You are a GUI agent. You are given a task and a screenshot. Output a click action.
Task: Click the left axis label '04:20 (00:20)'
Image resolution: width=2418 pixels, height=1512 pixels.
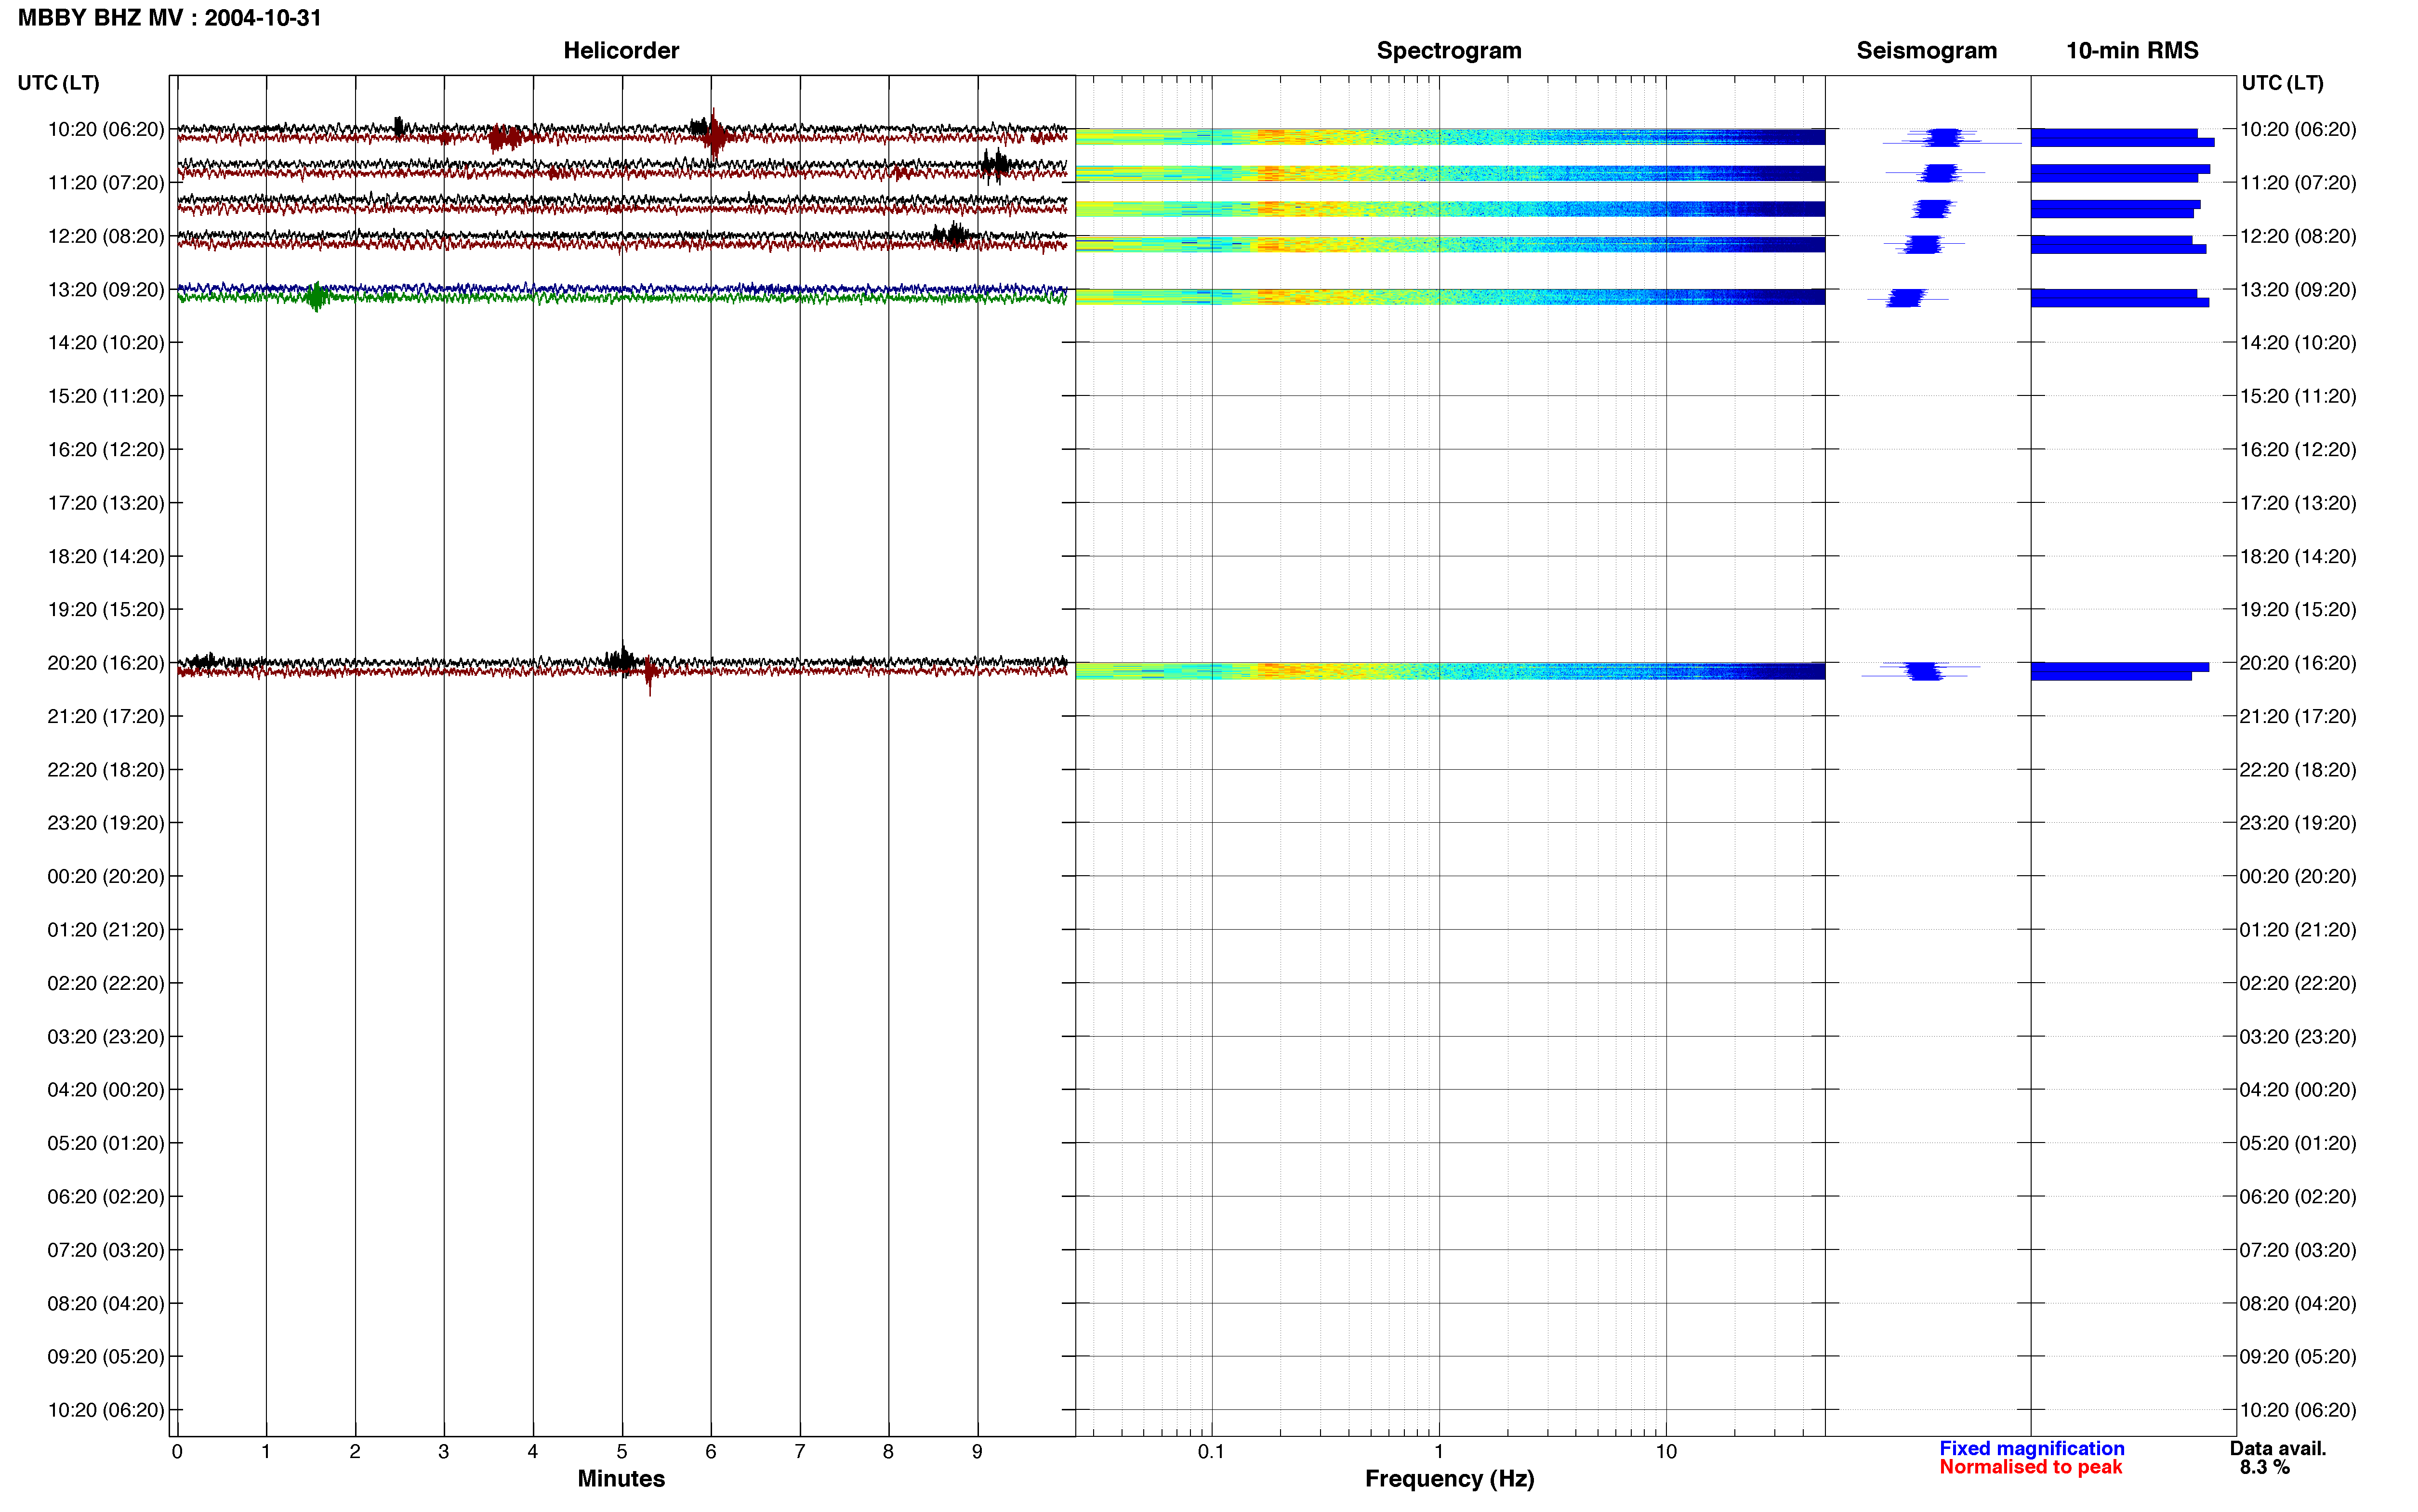[x=106, y=1090]
